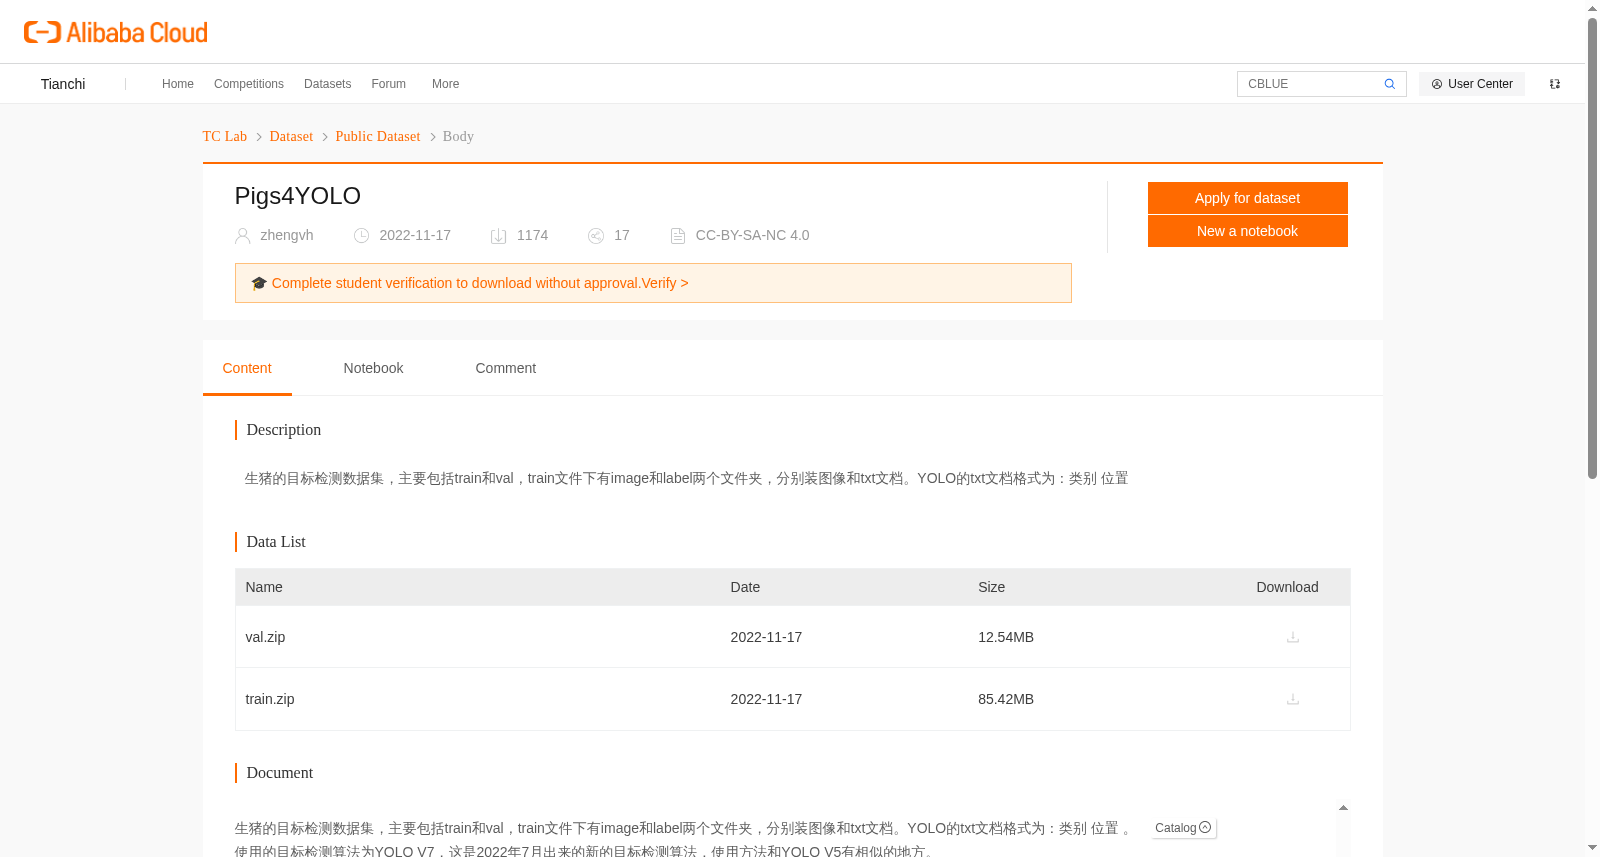The height and width of the screenshot is (857, 1600).
Task: Switch to the Content tab
Action: tap(247, 368)
